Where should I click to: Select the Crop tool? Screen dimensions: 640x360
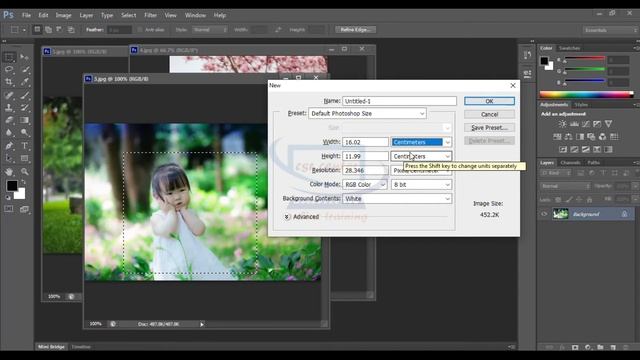coord(9,82)
